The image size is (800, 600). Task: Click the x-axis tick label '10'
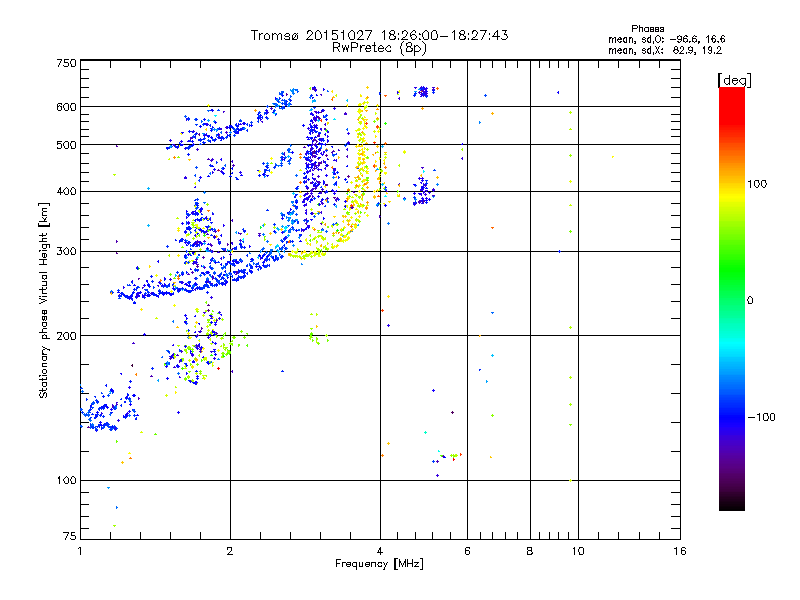(578, 551)
